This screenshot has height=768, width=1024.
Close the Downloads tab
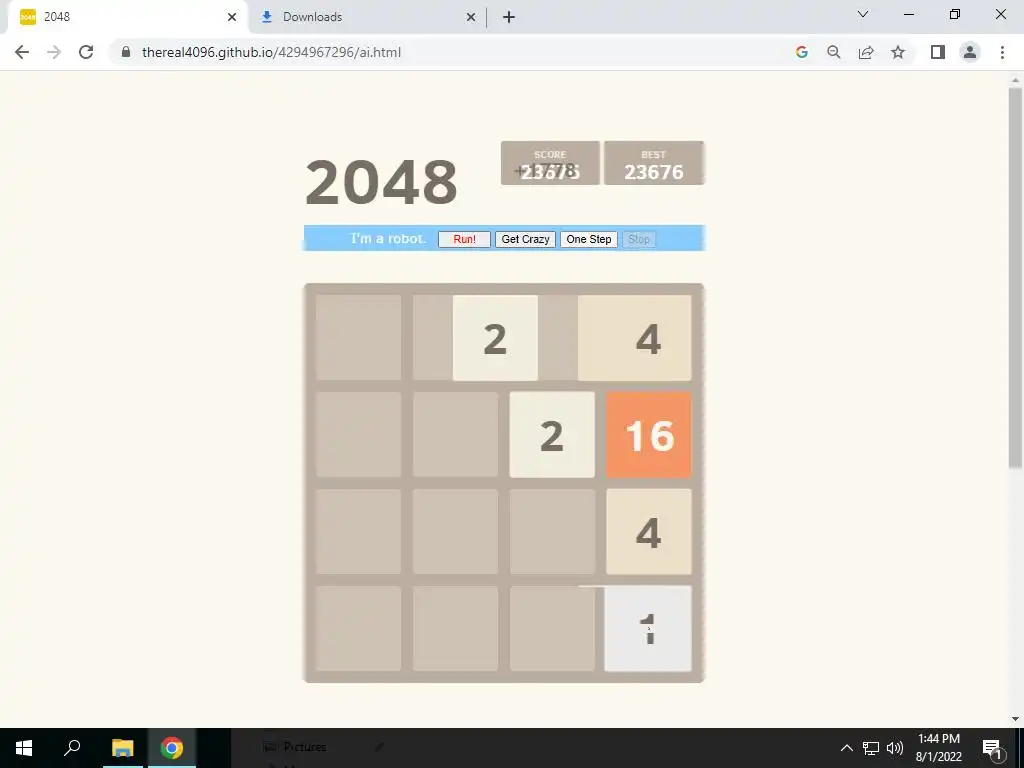point(471,17)
